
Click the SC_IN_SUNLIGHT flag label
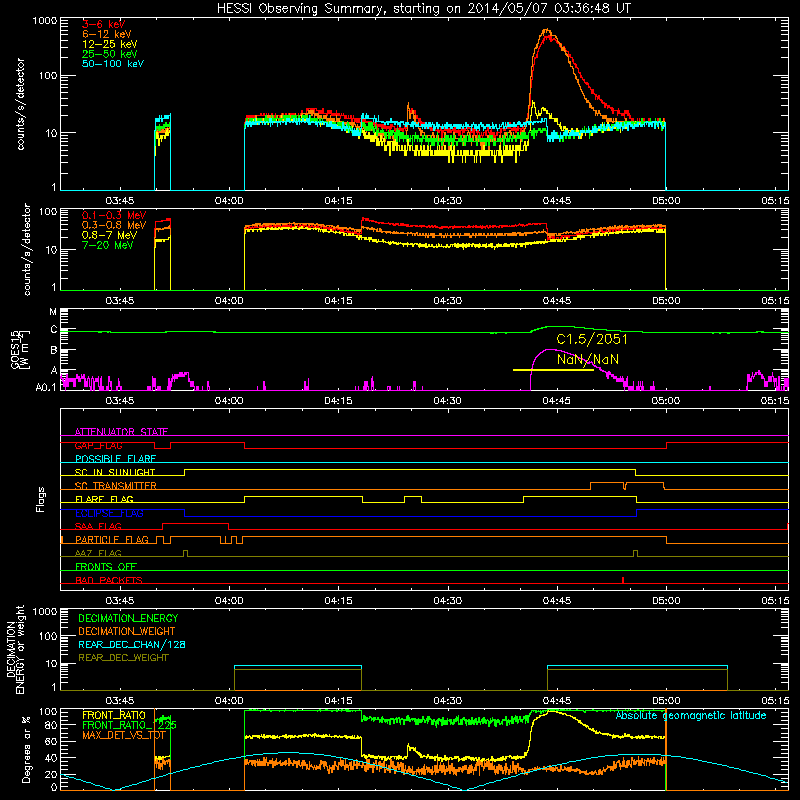pos(115,472)
